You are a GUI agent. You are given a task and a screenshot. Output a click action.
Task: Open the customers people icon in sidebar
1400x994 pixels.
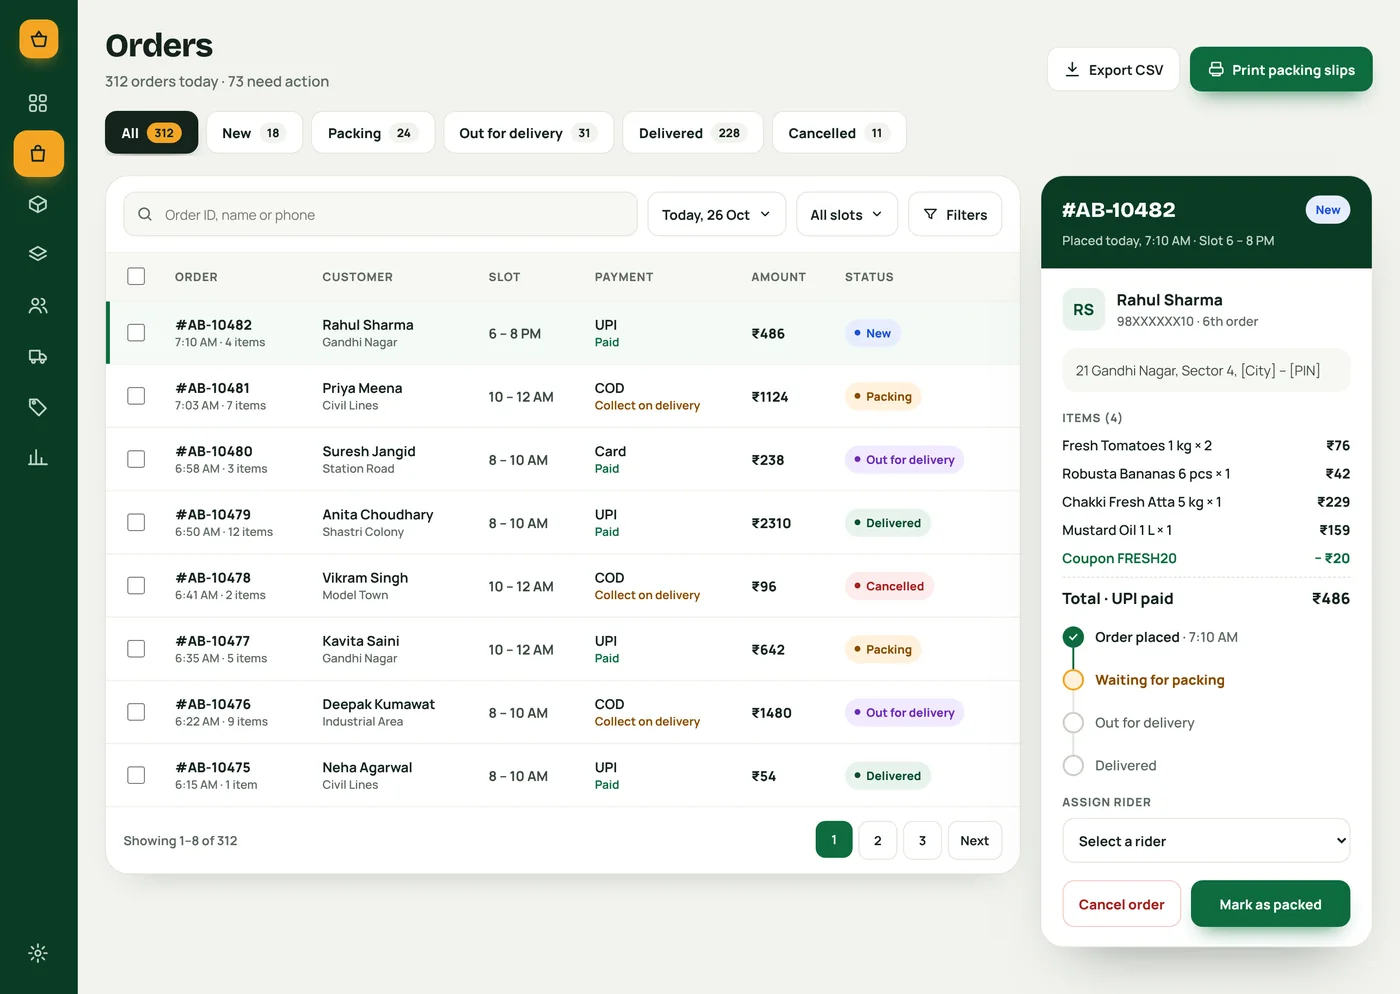click(x=38, y=306)
